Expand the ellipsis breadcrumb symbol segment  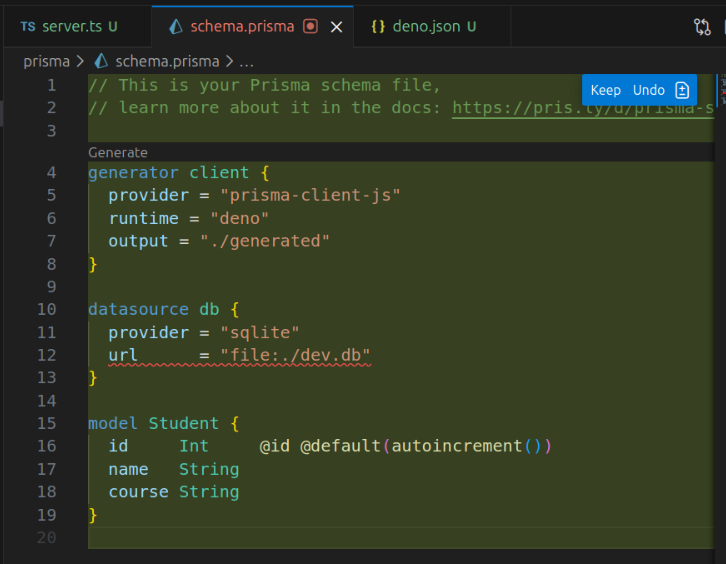coord(246,61)
